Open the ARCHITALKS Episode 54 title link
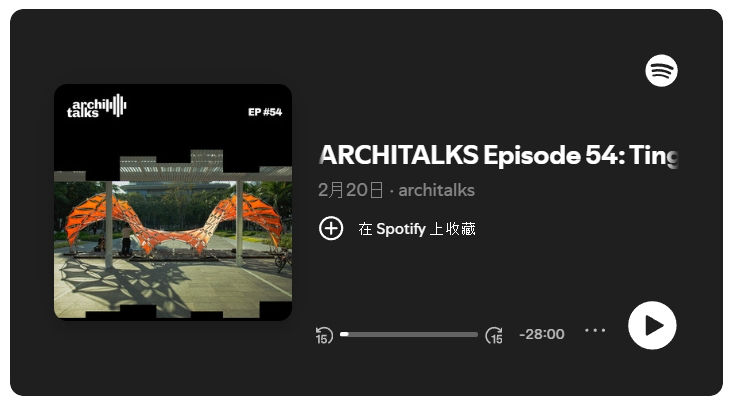The height and width of the screenshot is (407, 733). (498, 155)
